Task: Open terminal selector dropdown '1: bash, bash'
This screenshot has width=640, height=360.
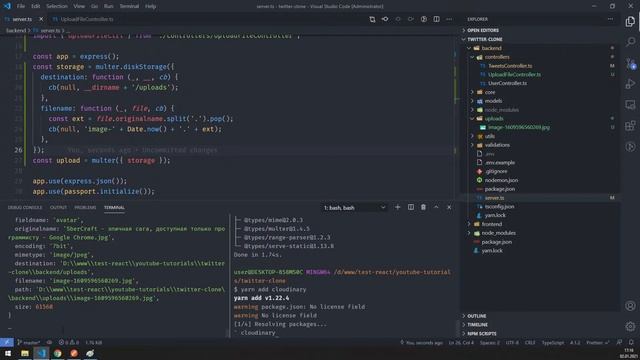Action: tap(354, 208)
